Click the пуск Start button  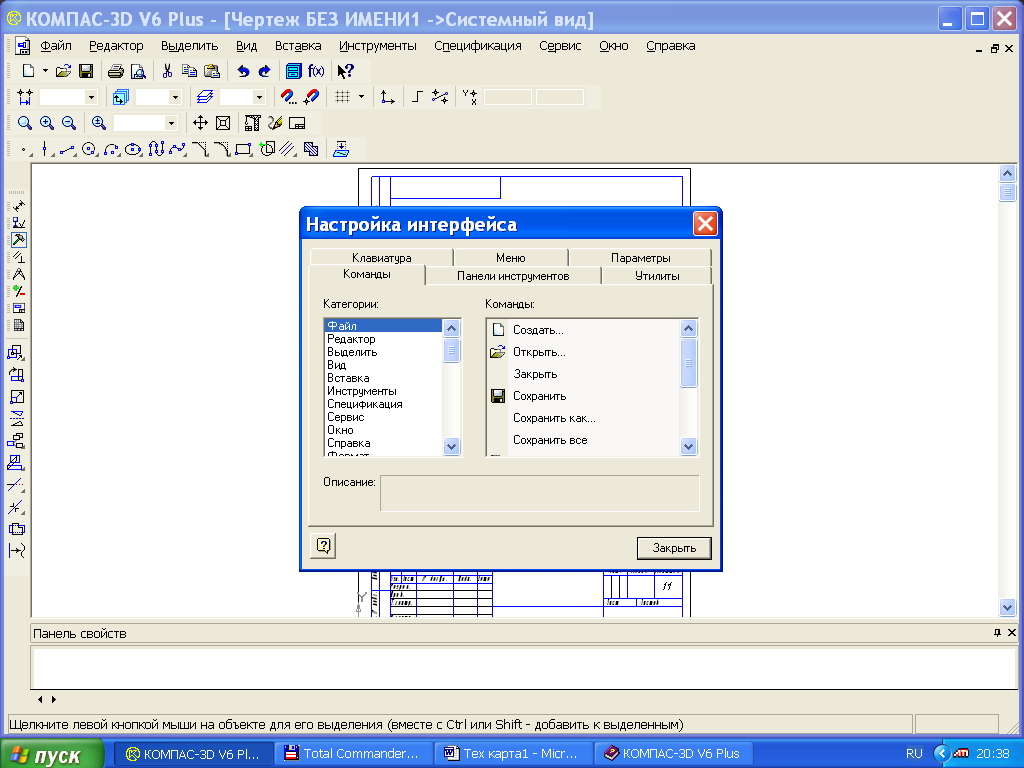coord(52,754)
